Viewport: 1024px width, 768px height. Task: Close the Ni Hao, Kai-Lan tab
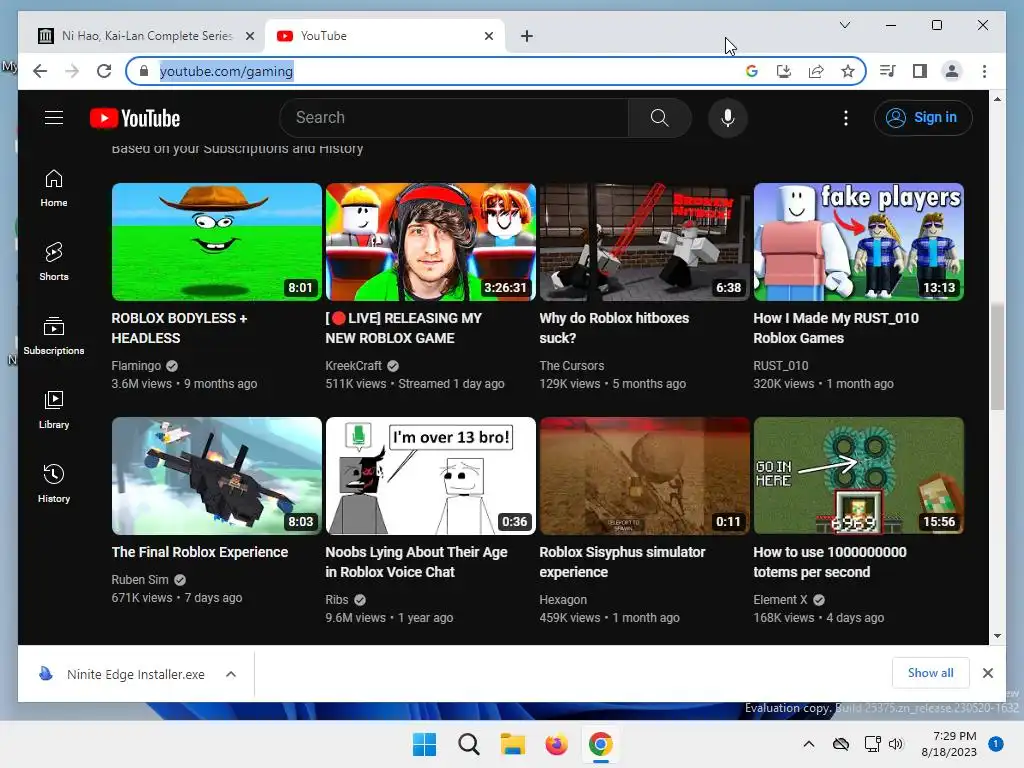[x=249, y=36]
